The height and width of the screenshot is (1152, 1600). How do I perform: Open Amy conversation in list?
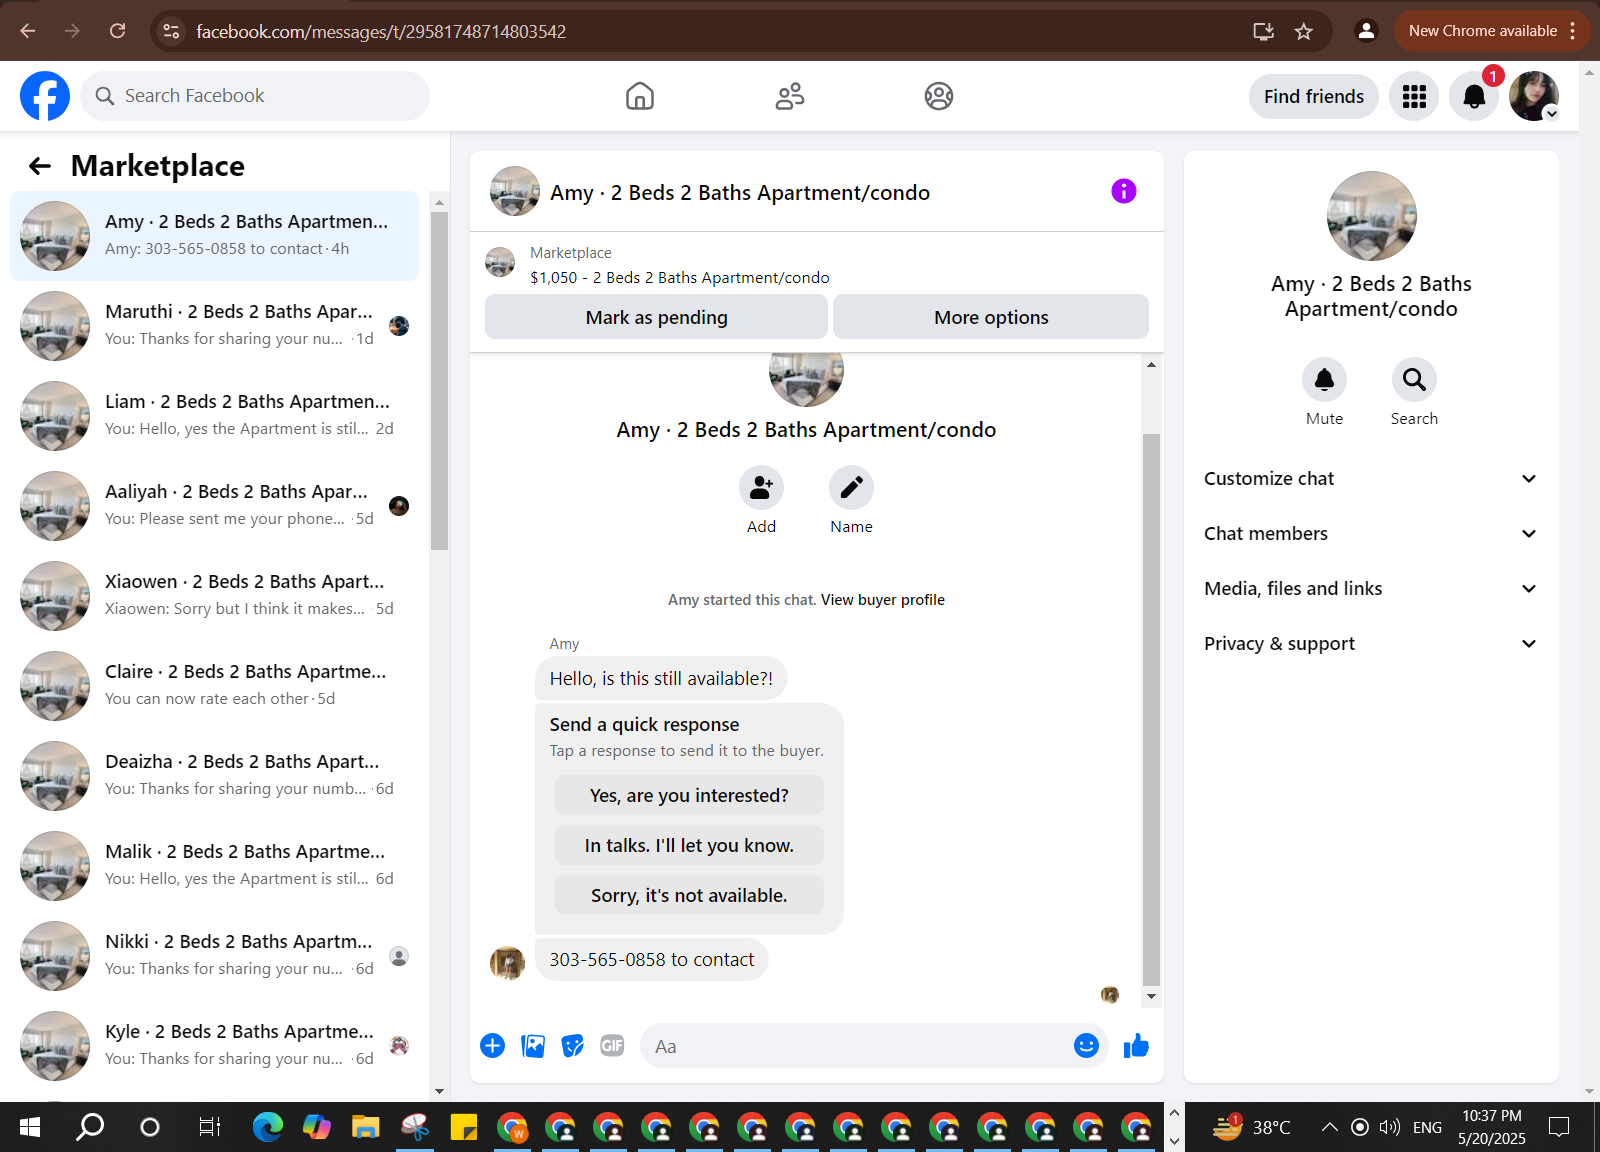tap(214, 236)
